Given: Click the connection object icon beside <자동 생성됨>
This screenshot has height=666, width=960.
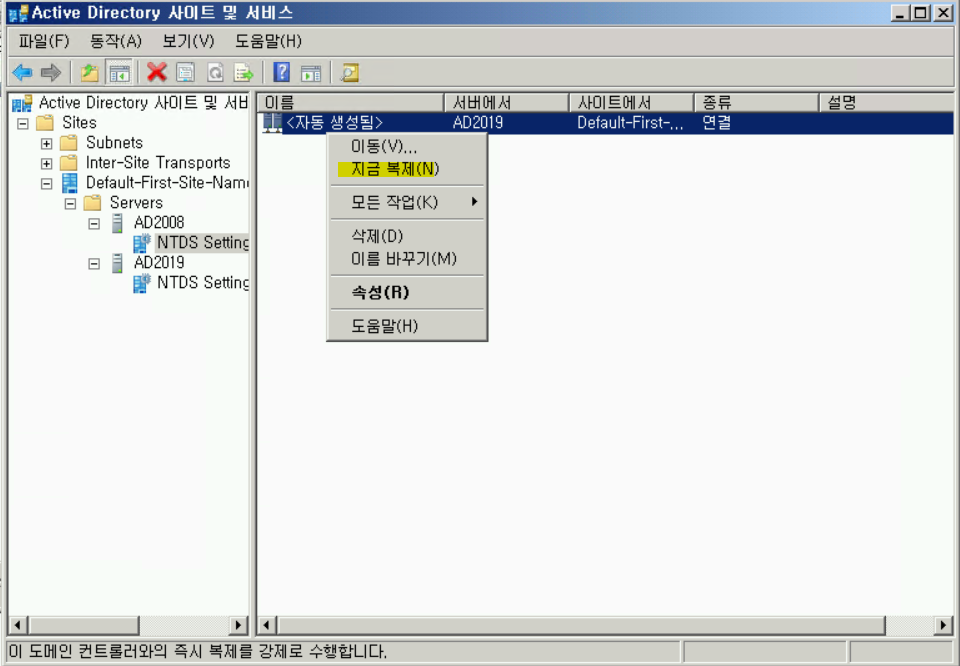Looking at the screenshot, I should pos(272,122).
